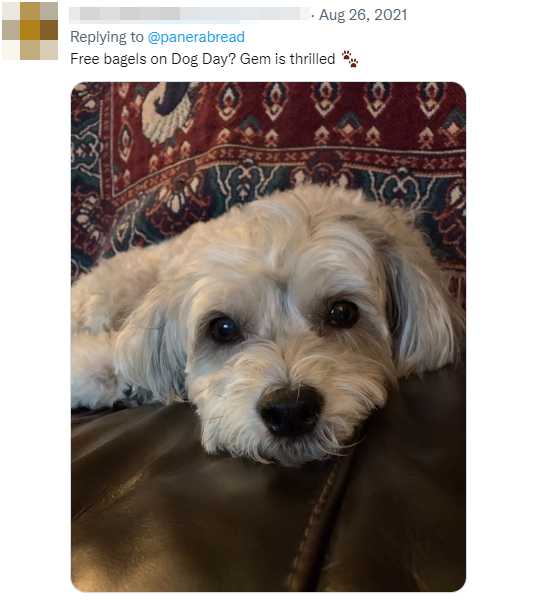
Task: Click the dog's right eye in photo
Action: click(343, 314)
